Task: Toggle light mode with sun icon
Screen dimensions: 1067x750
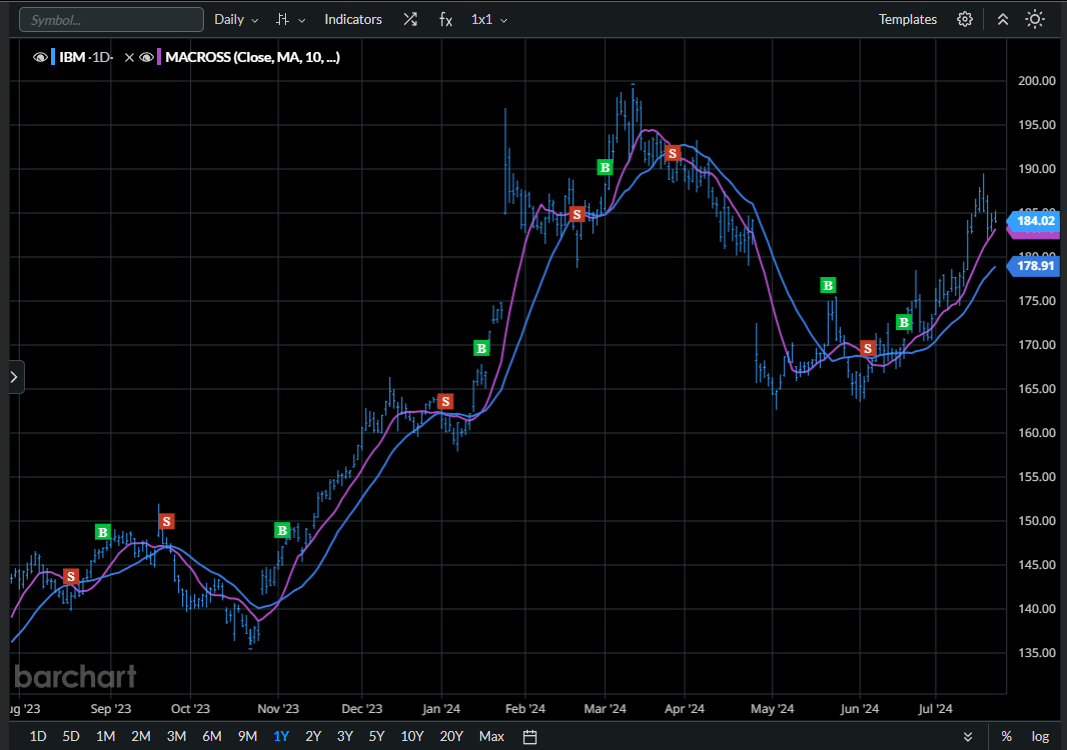Action: (x=1035, y=19)
